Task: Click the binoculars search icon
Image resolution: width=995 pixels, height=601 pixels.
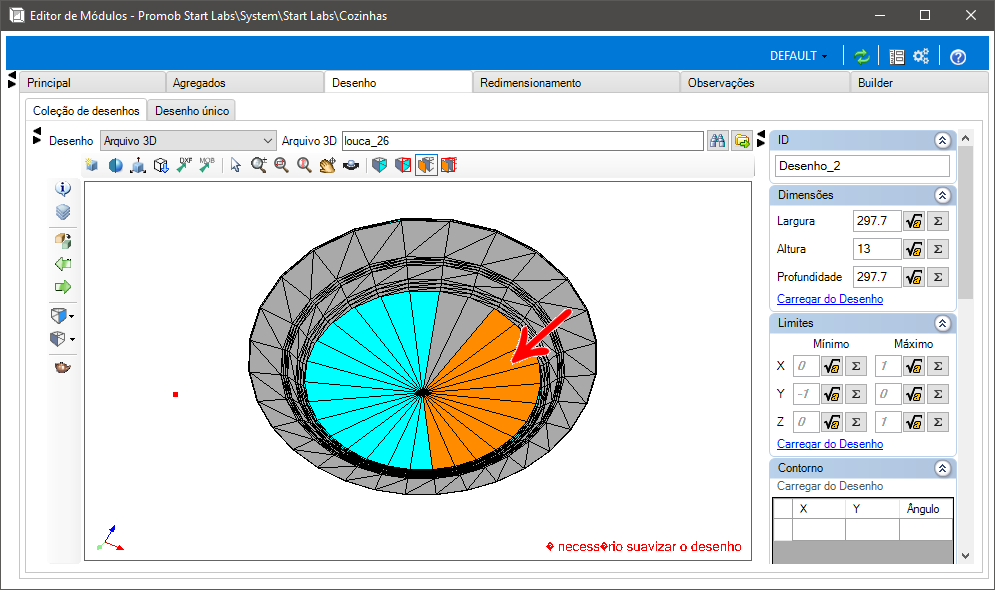Action: [x=718, y=140]
